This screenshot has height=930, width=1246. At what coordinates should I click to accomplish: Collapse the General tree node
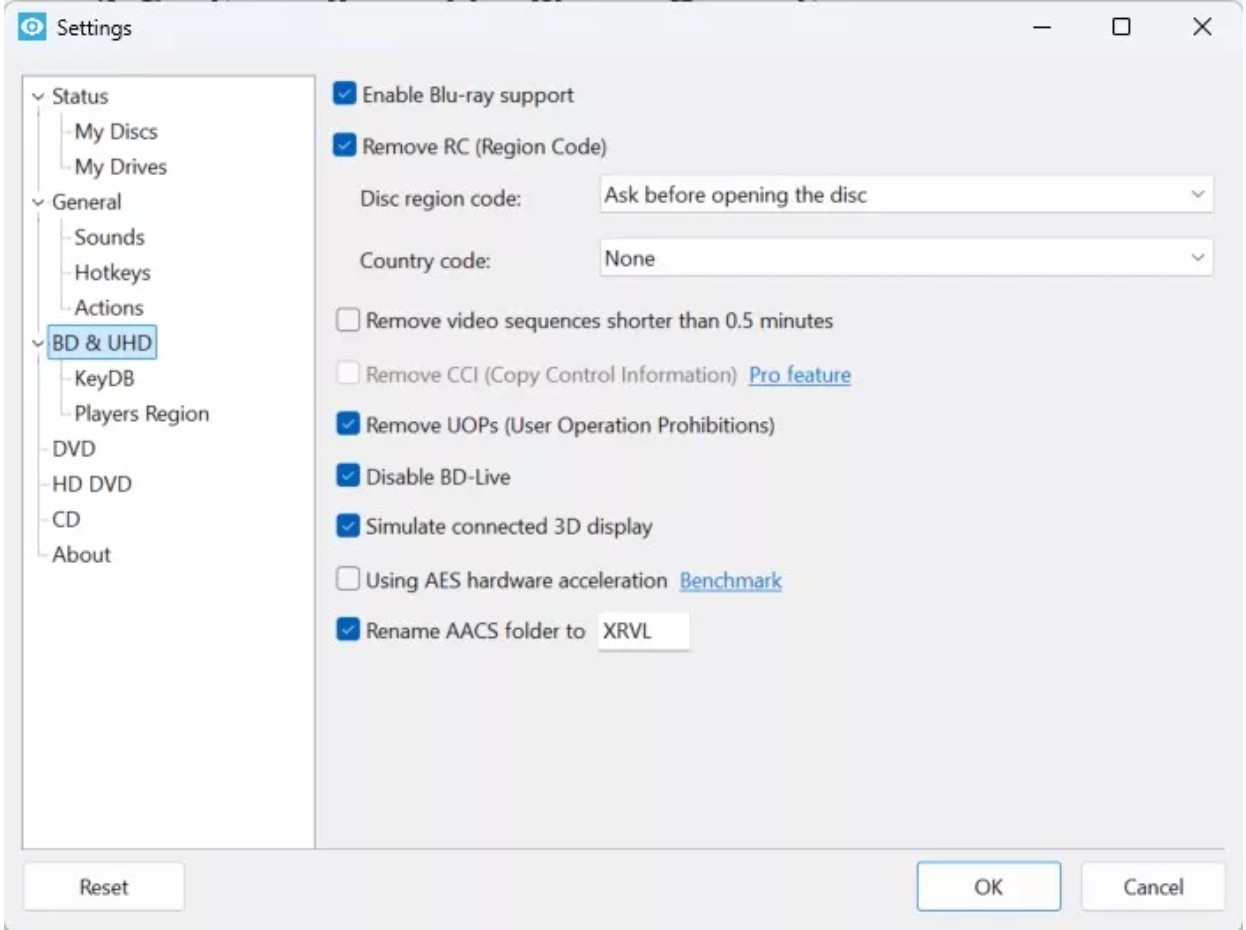pyautogui.click(x=39, y=202)
